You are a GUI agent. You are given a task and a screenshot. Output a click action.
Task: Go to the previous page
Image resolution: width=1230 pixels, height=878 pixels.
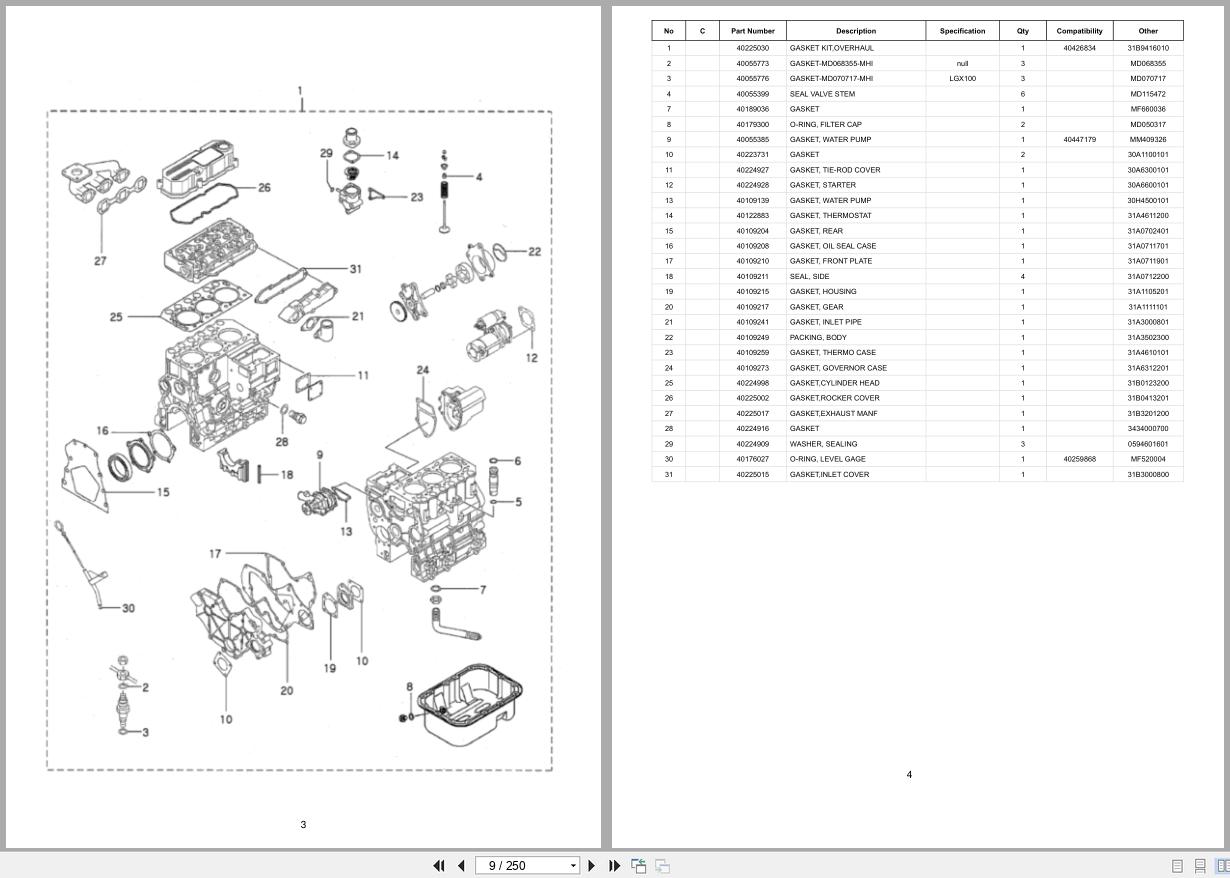(x=461, y=866)
